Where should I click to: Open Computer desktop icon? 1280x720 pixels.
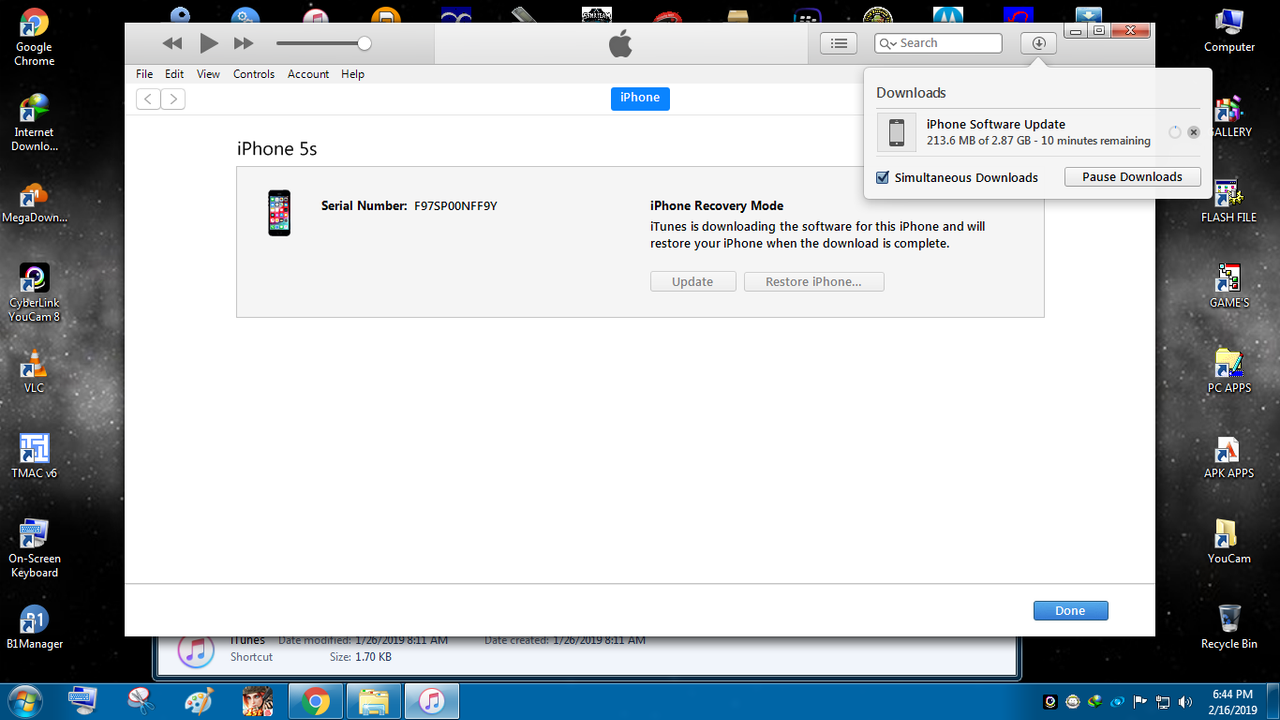coord(1229,30)
